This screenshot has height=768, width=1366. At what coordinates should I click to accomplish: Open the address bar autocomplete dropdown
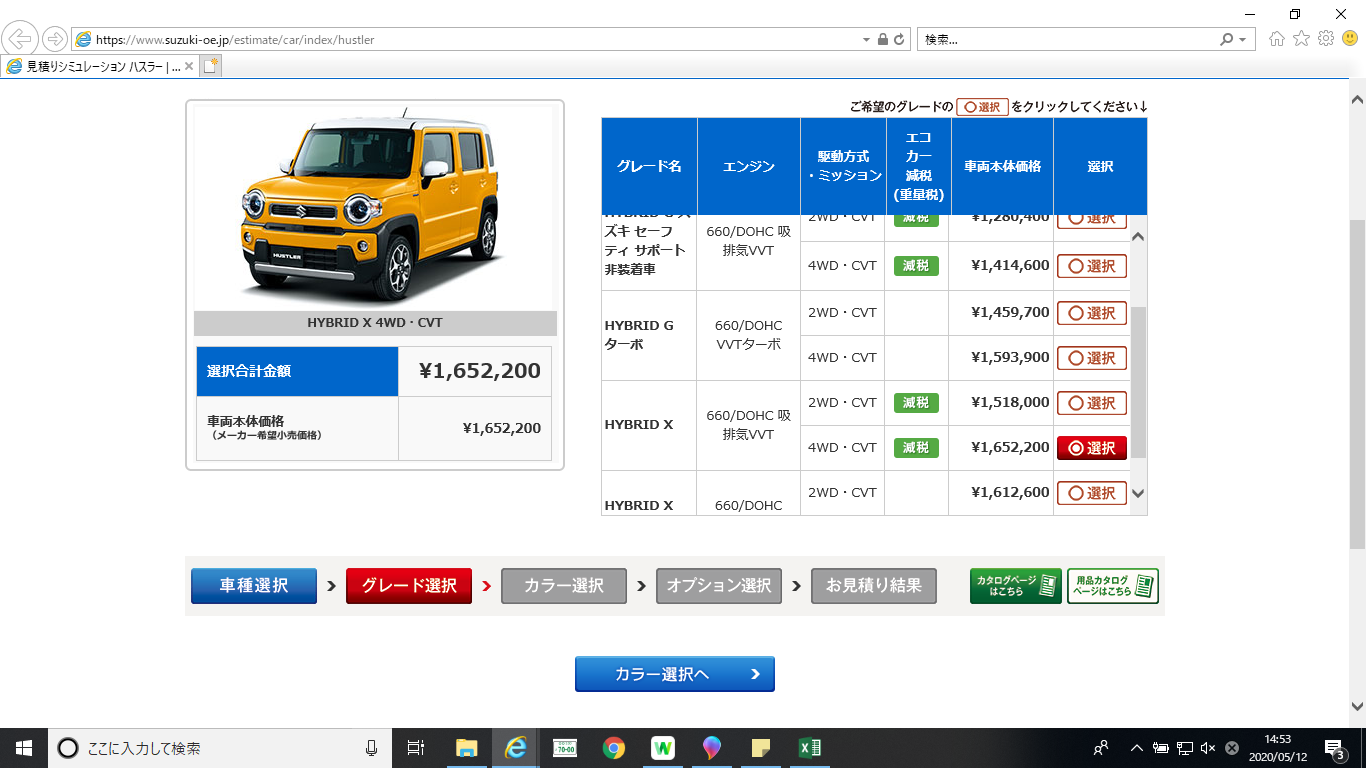click(866, 40)
